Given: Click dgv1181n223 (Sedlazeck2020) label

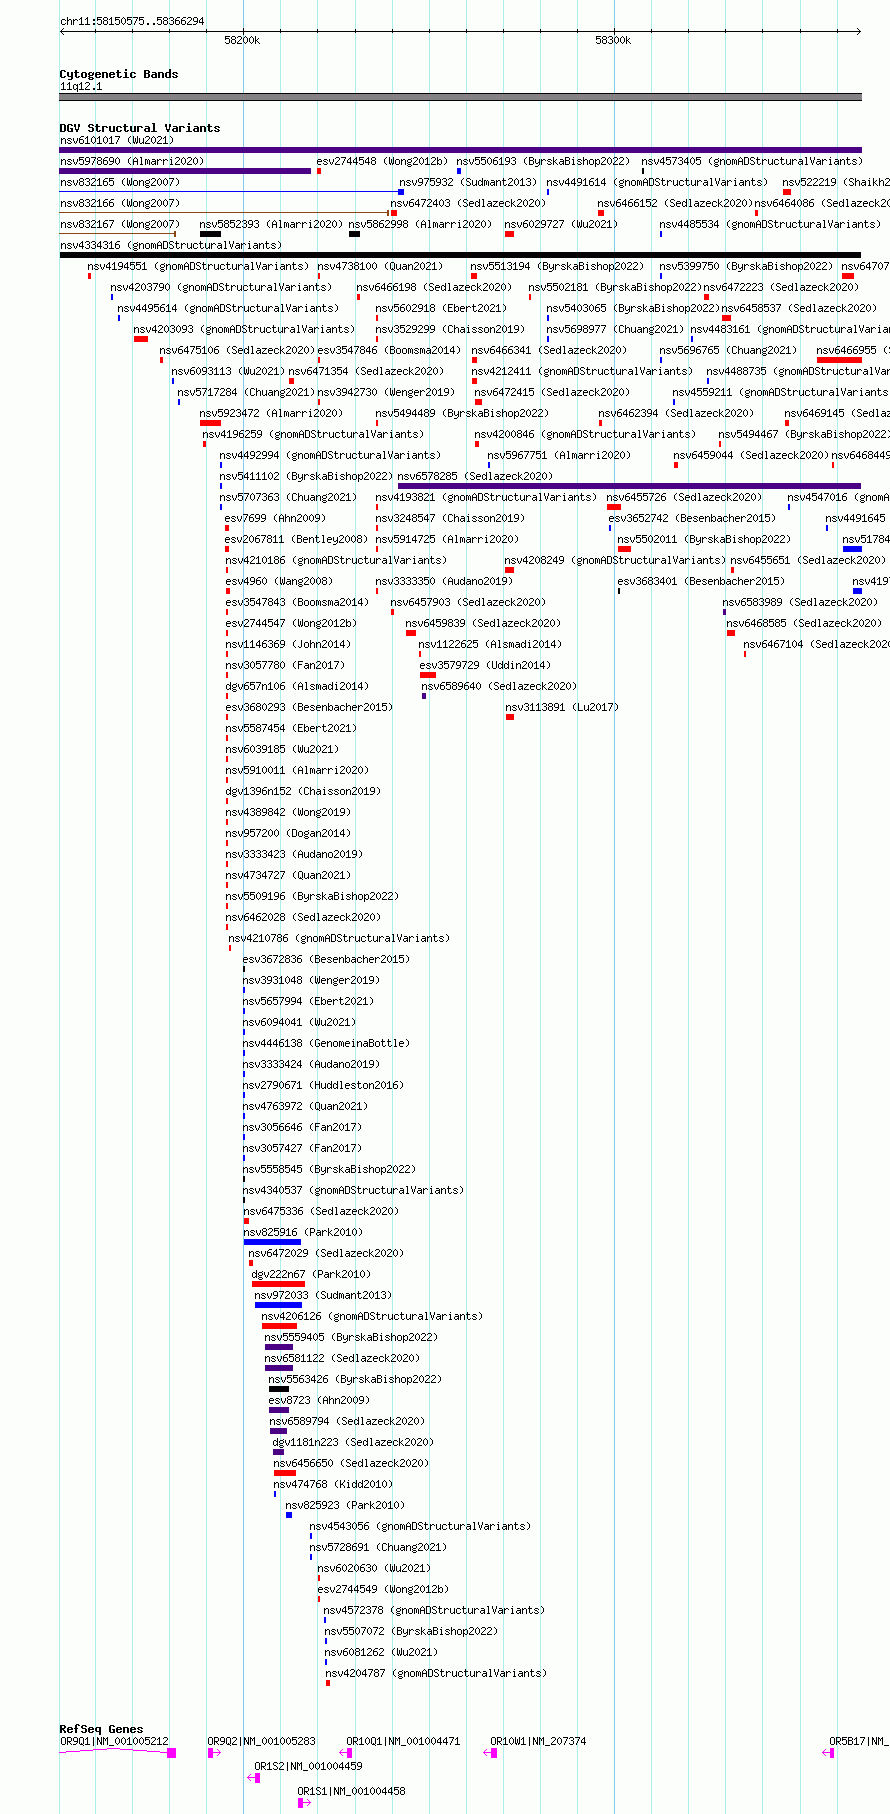Looking at the screenshot, I should (353, 1442).
